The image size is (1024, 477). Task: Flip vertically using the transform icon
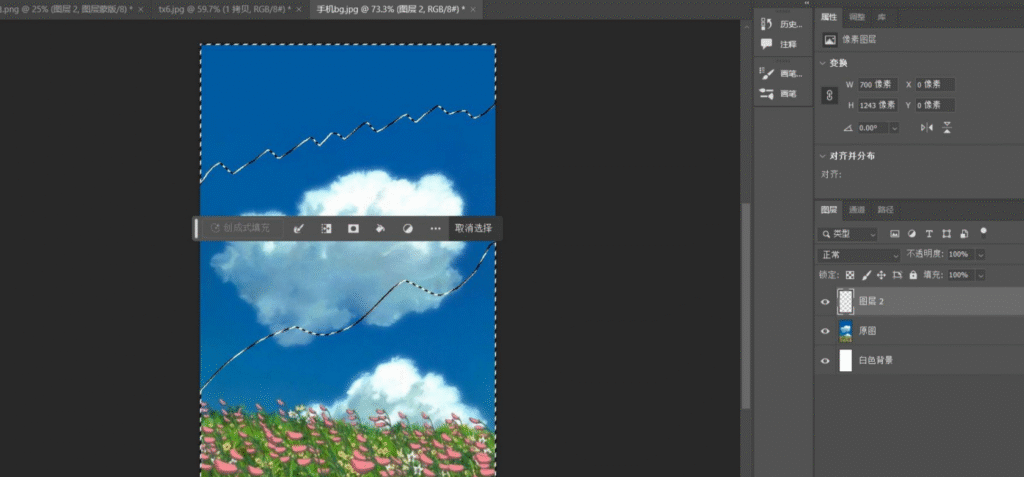pos(947,127)
